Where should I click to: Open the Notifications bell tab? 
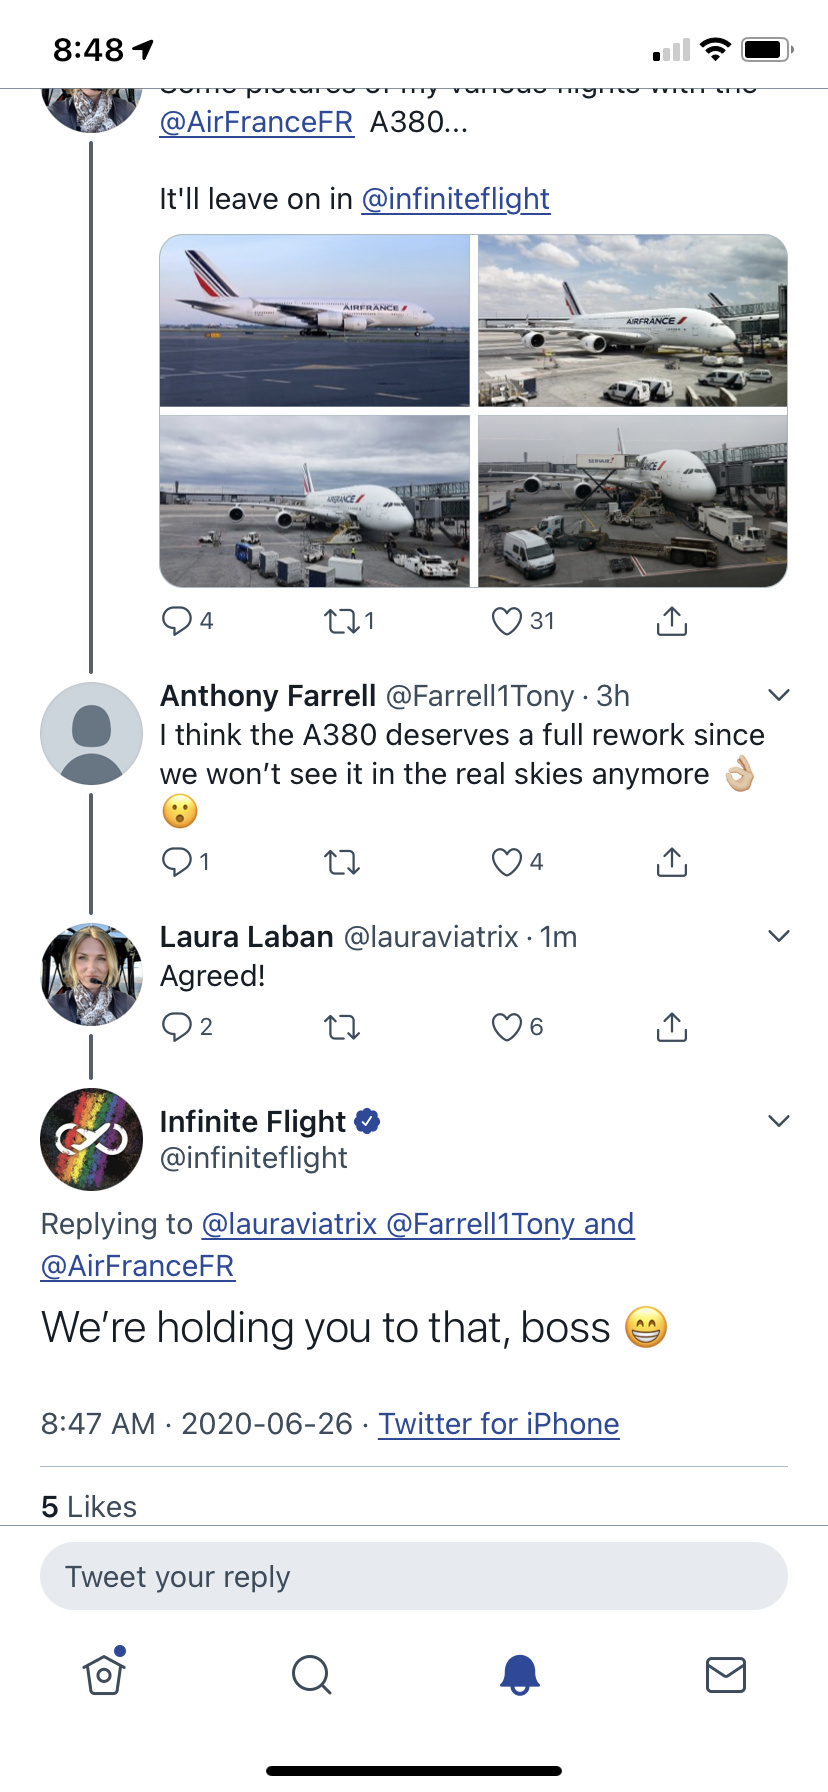pos(519,1674)
